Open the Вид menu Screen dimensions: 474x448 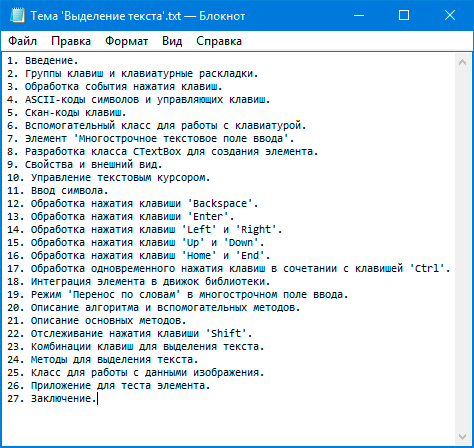click(172, 41)
